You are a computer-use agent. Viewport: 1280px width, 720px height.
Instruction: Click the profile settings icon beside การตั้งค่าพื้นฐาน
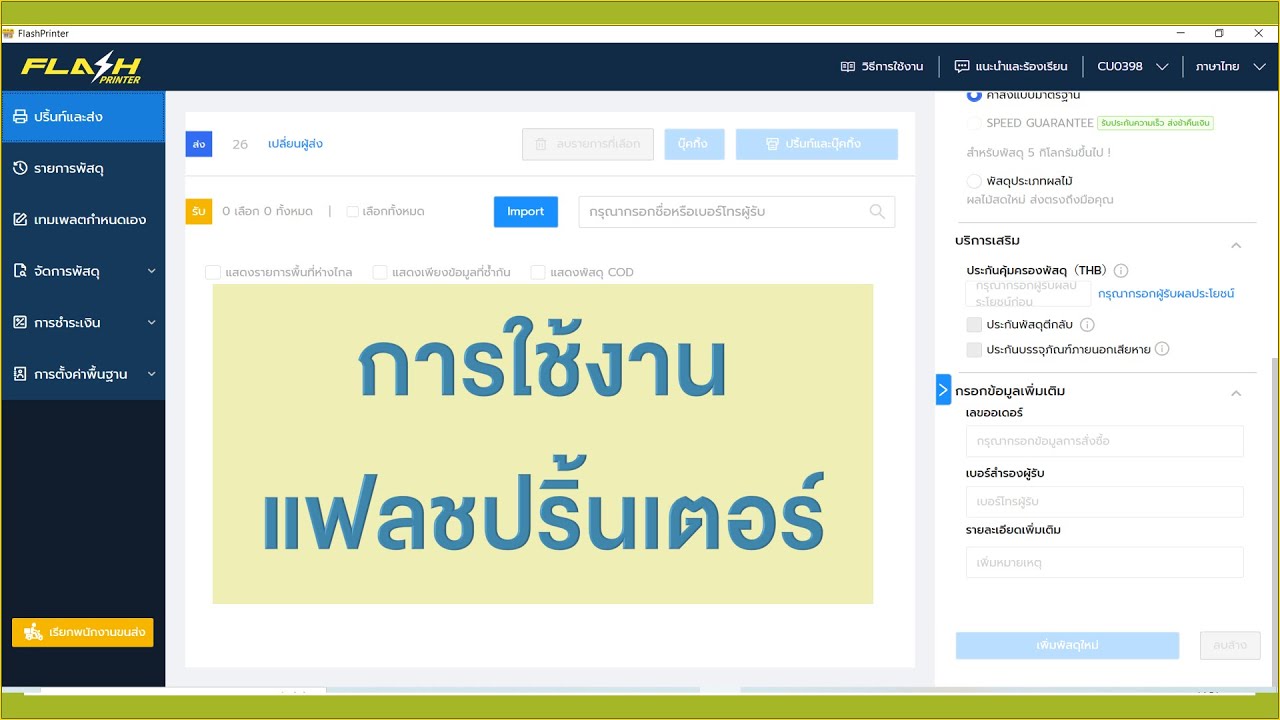(20, 374)
